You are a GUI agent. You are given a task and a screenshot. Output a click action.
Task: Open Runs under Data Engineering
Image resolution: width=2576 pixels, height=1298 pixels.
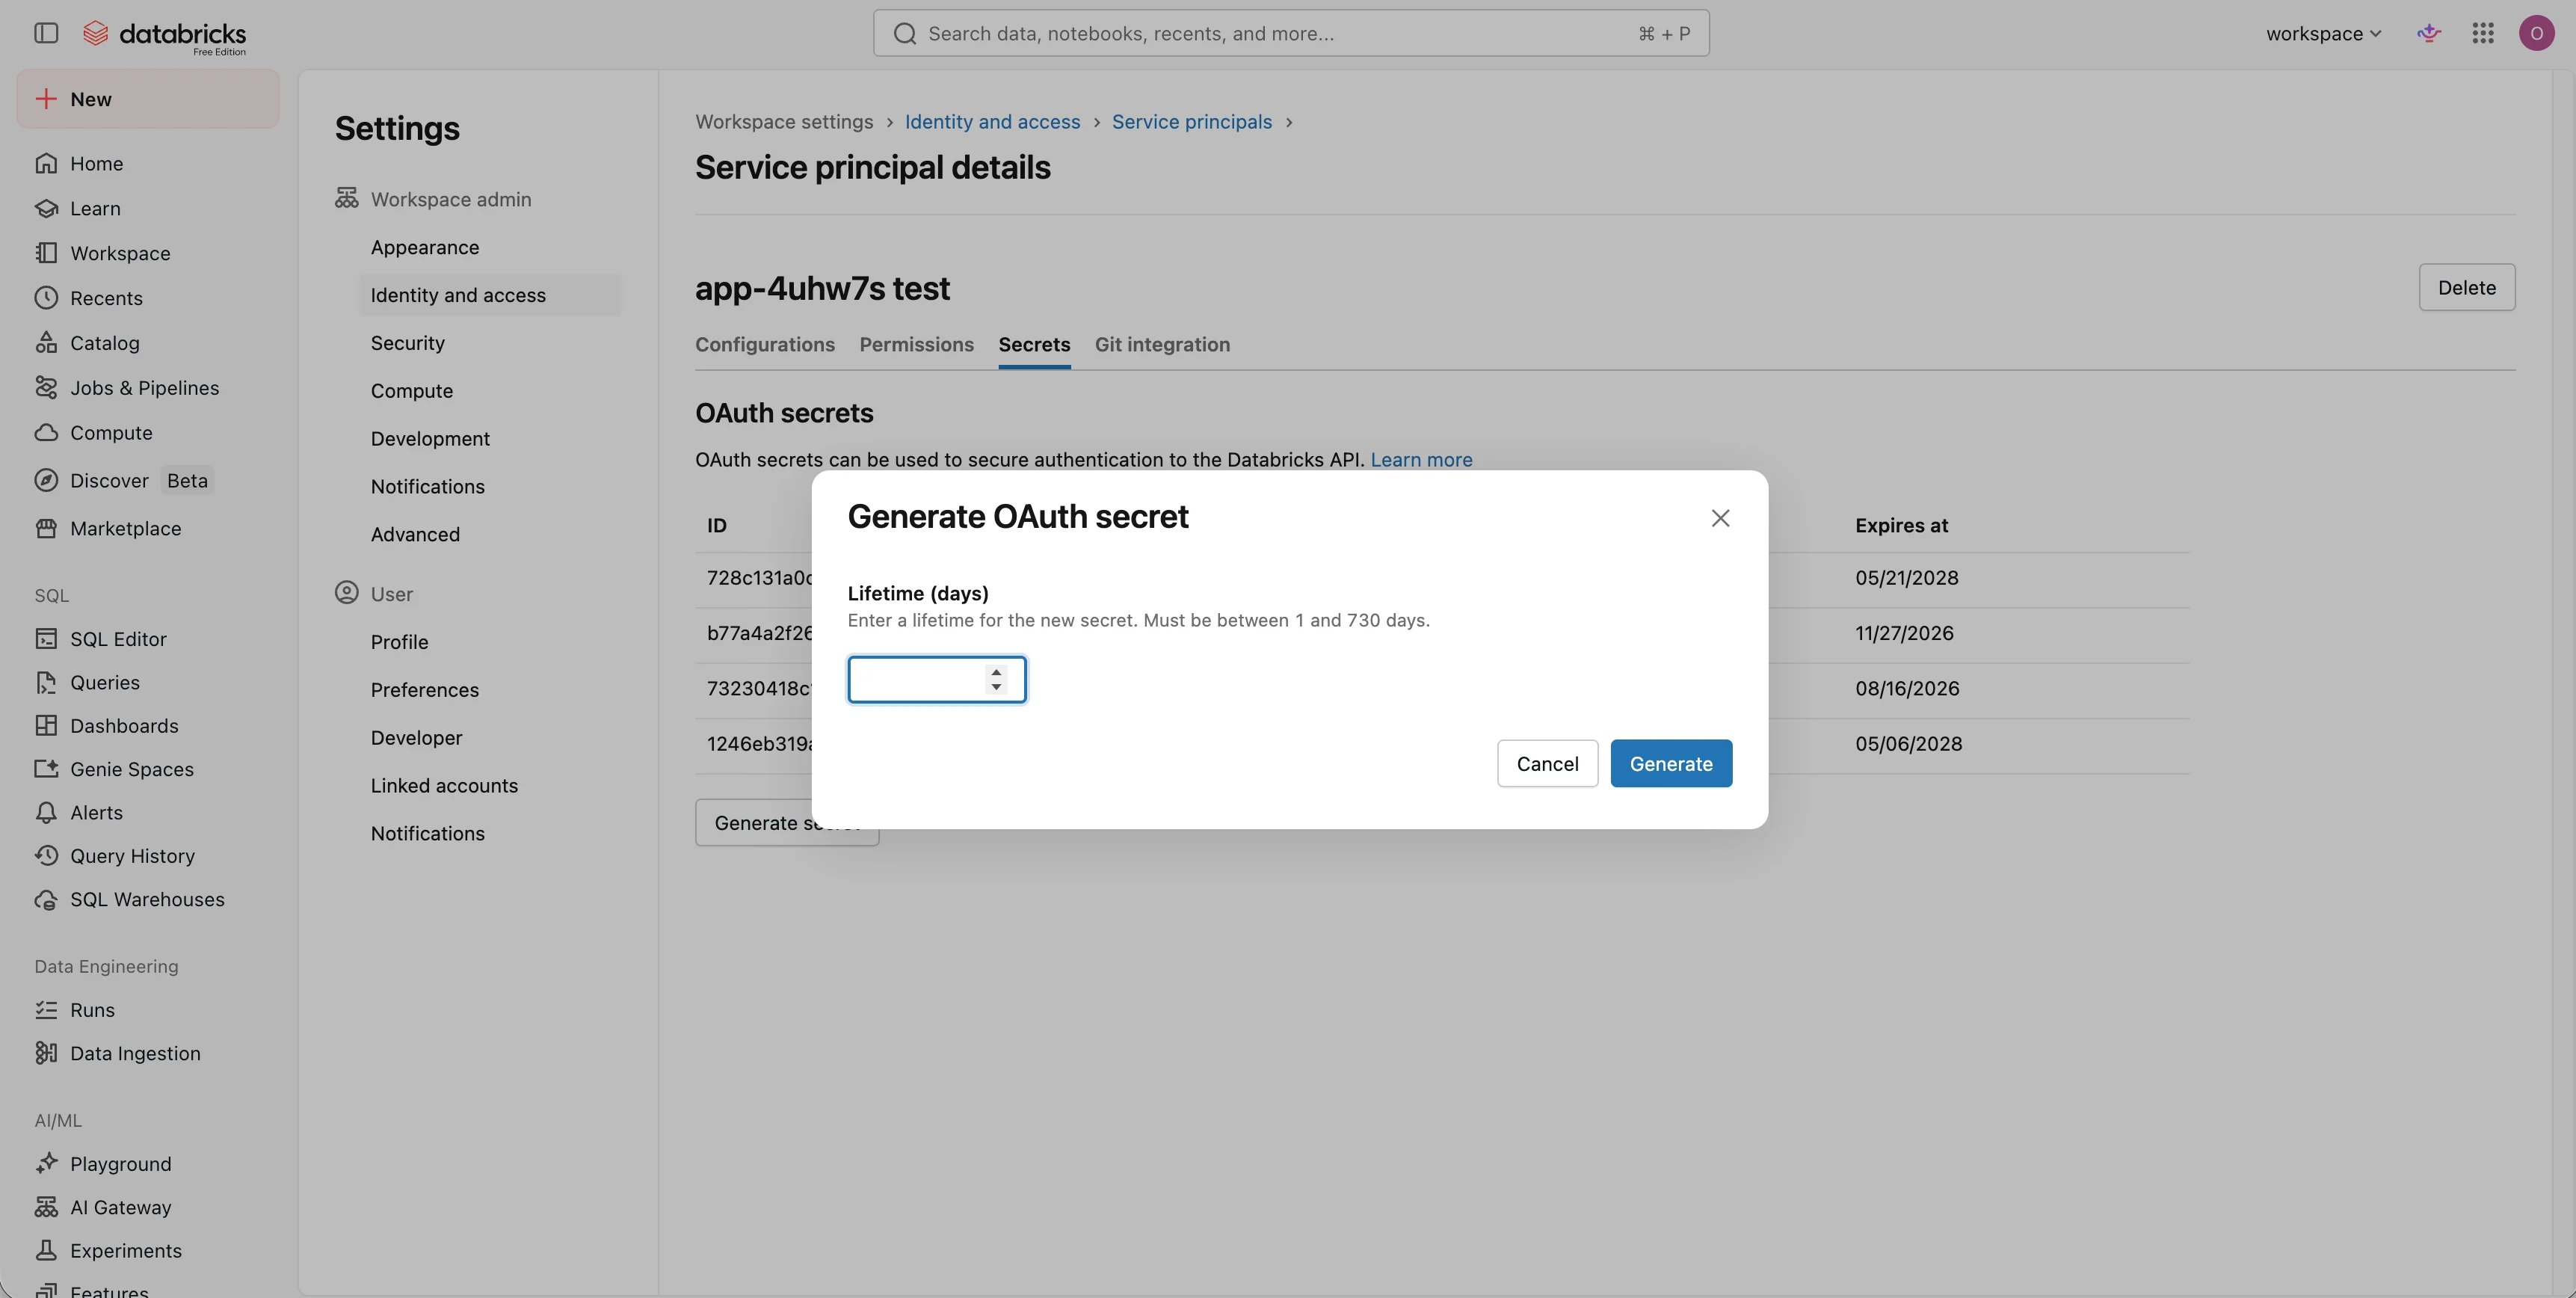[x=148, y=1010]
